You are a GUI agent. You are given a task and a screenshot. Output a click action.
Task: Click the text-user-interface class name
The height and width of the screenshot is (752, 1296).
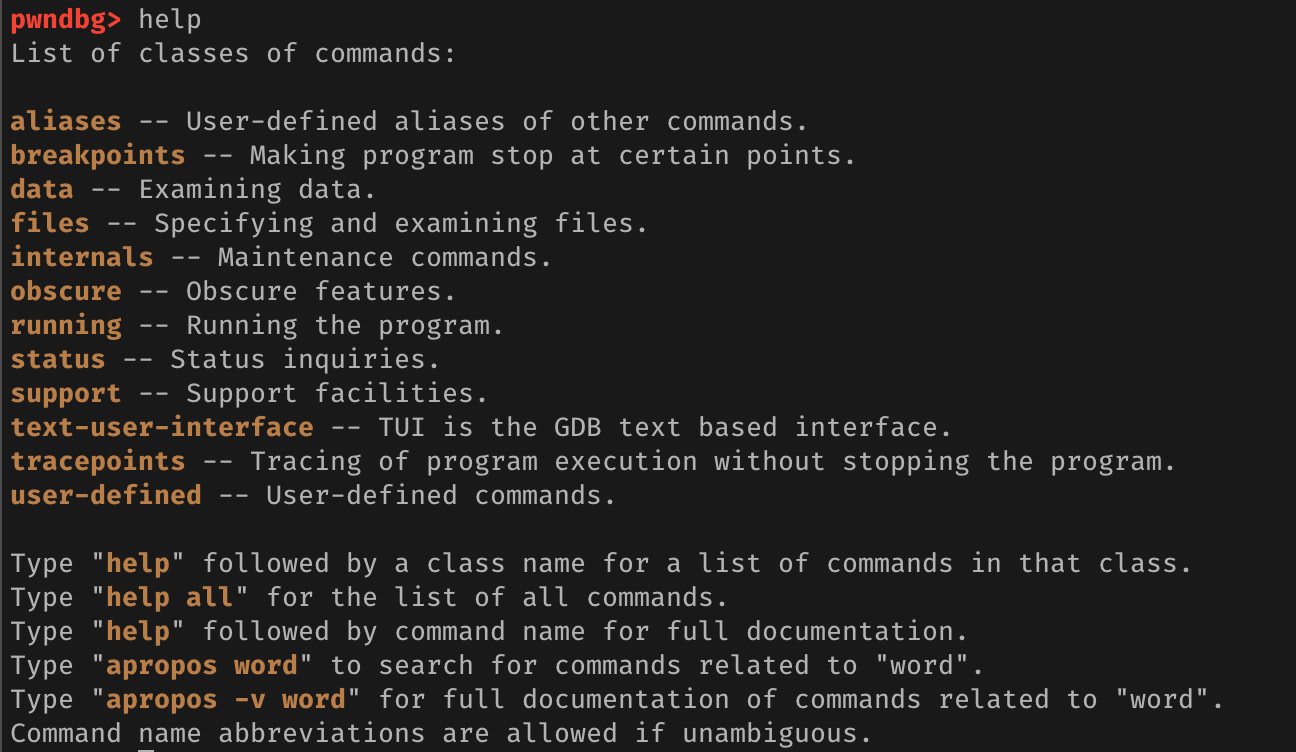161,427
